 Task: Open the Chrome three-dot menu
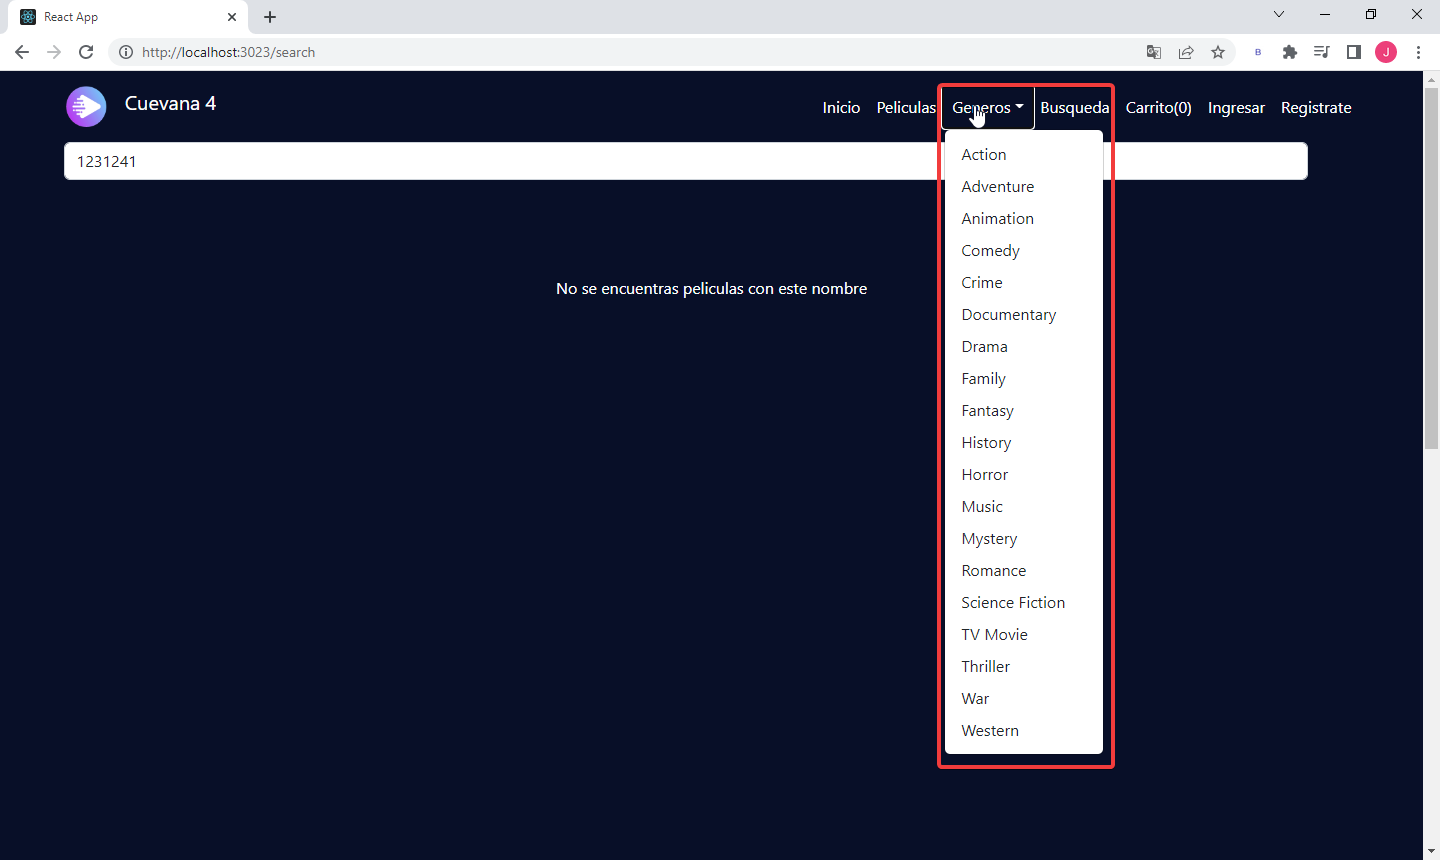click(x=1419, y=52)
